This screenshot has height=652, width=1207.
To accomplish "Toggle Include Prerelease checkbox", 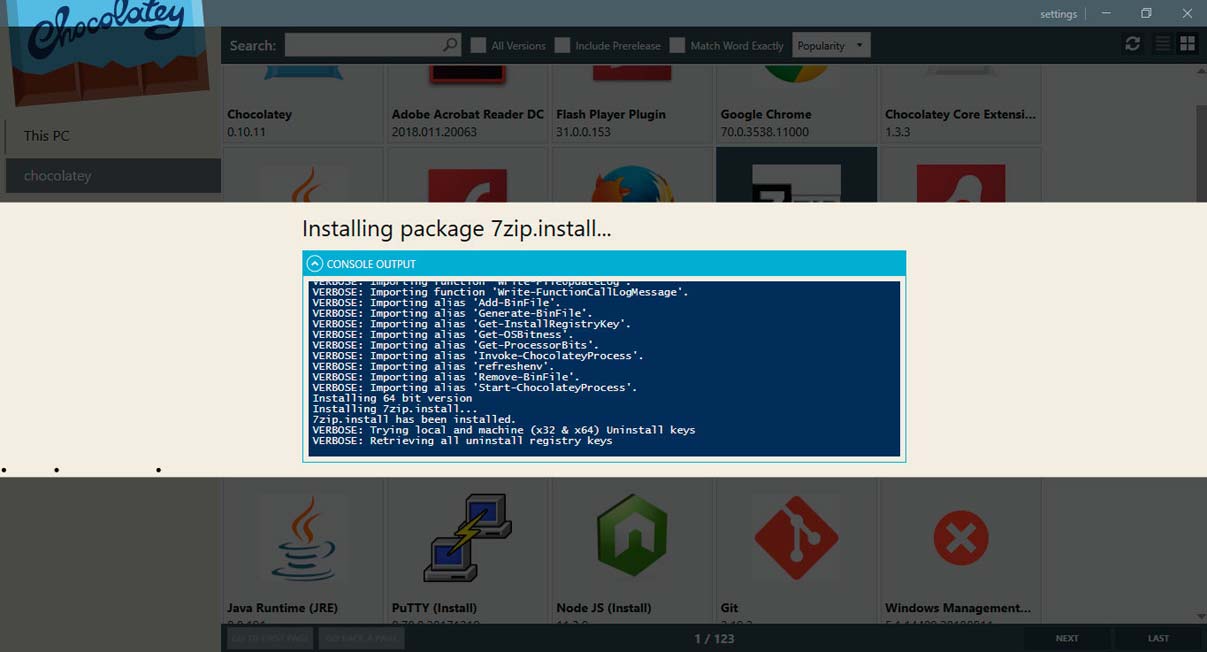I will (x=562, y=45).
